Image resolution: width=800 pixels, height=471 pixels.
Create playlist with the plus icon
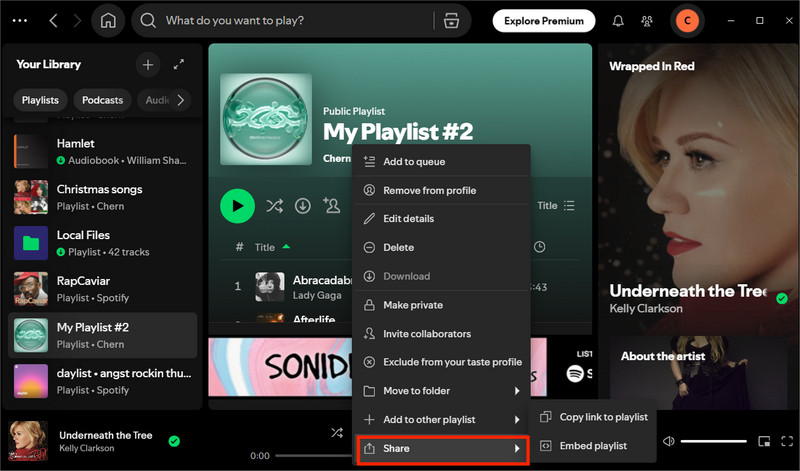point(148,65)
